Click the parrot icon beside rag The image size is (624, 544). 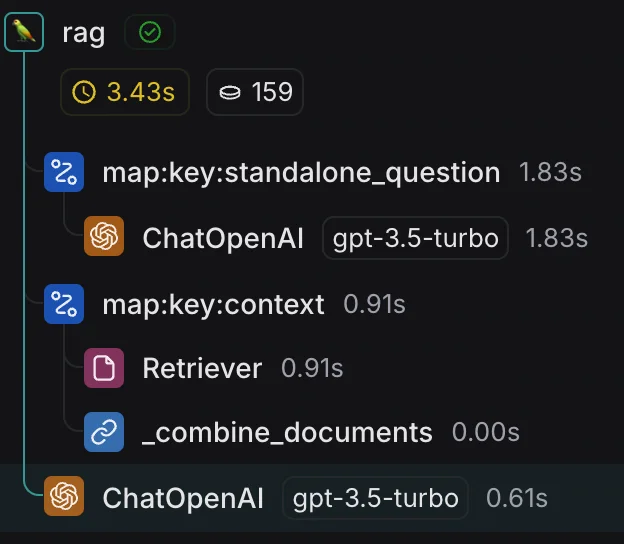click(24, 33)
